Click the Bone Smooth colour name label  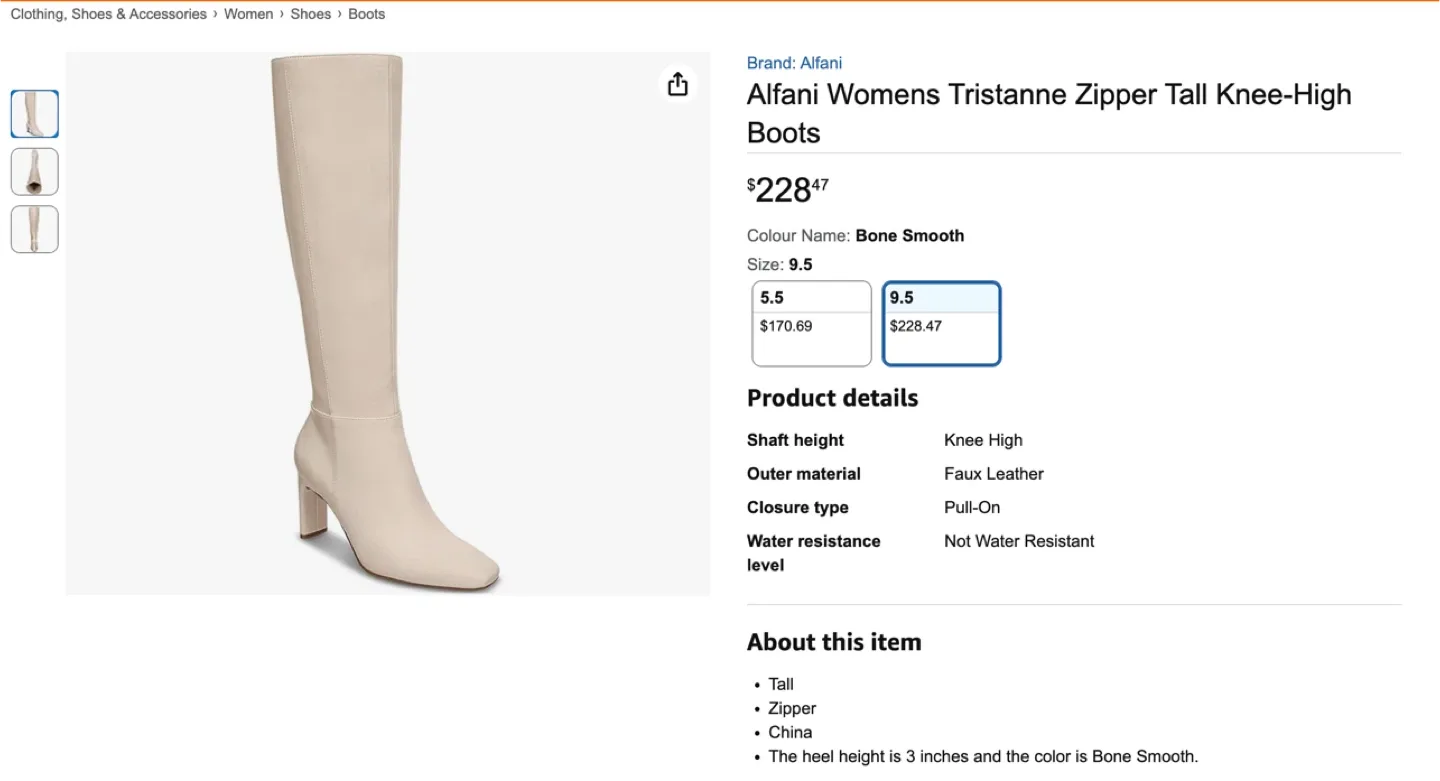point(909,235)
